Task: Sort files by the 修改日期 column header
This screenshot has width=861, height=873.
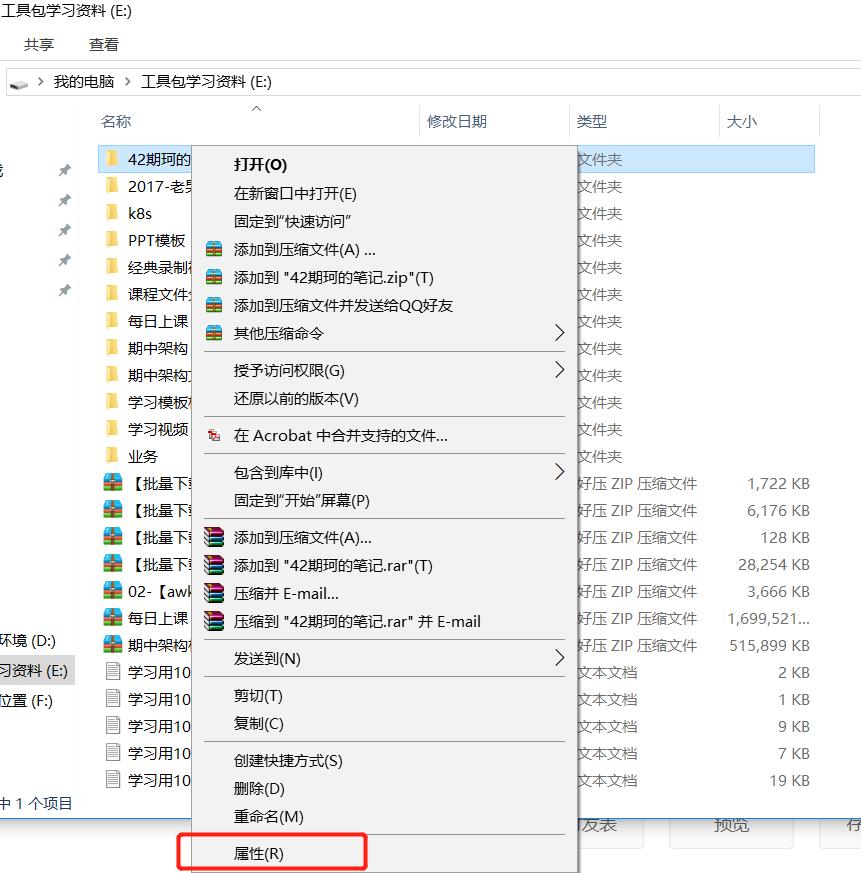Action: 459,121
